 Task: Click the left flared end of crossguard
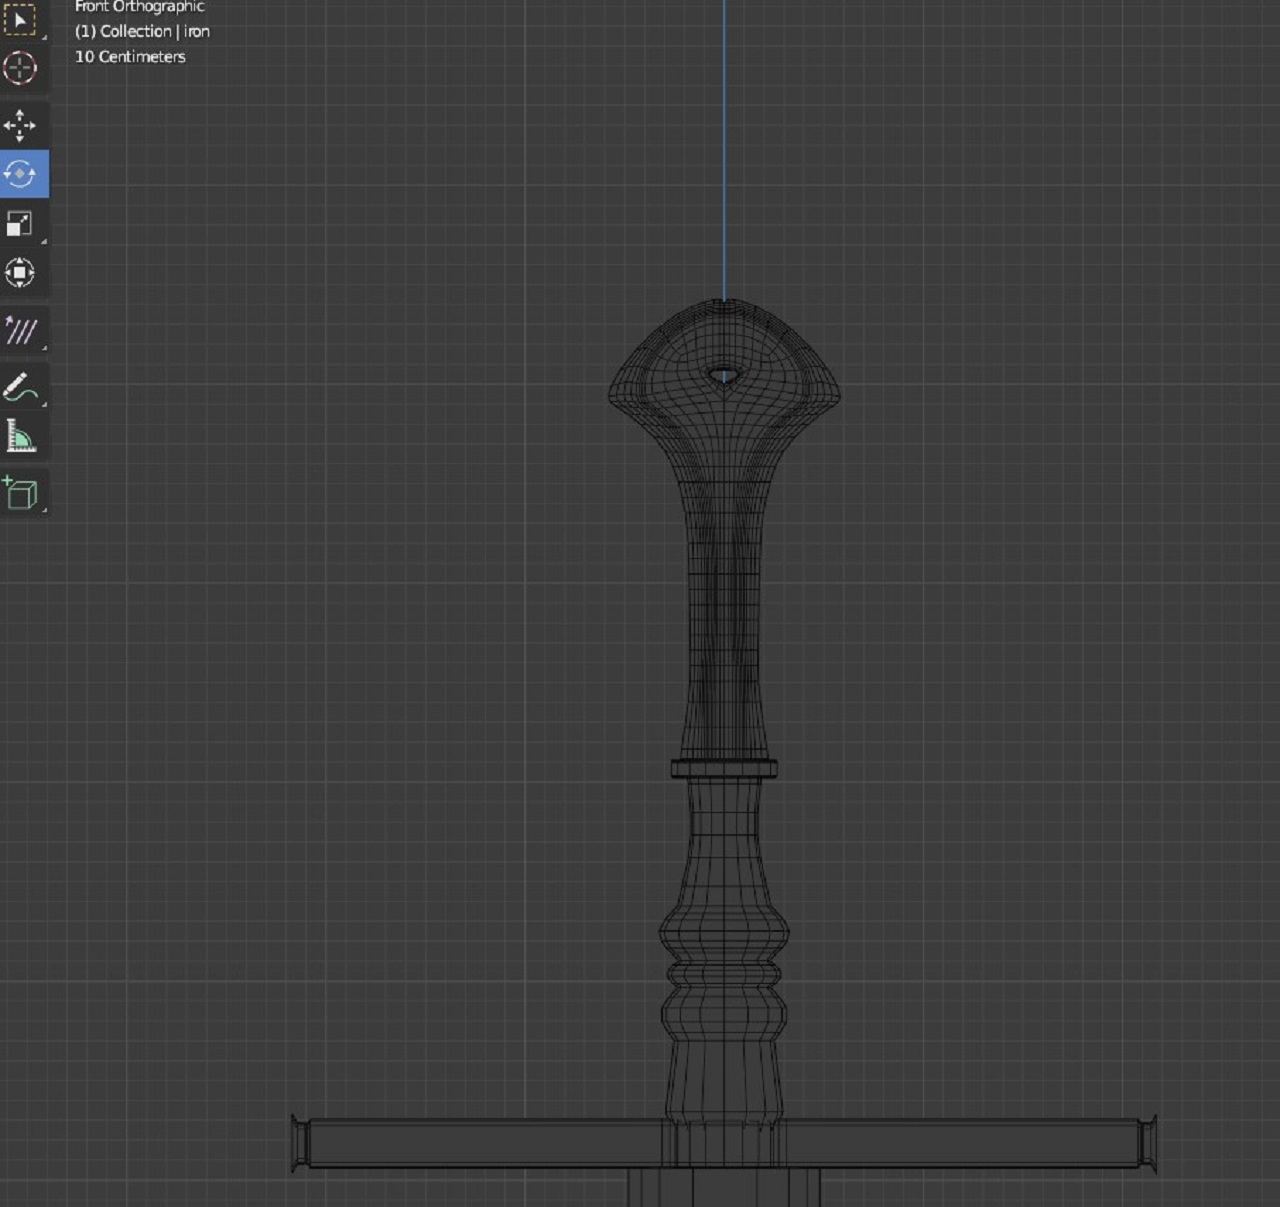click(299, 1143)
